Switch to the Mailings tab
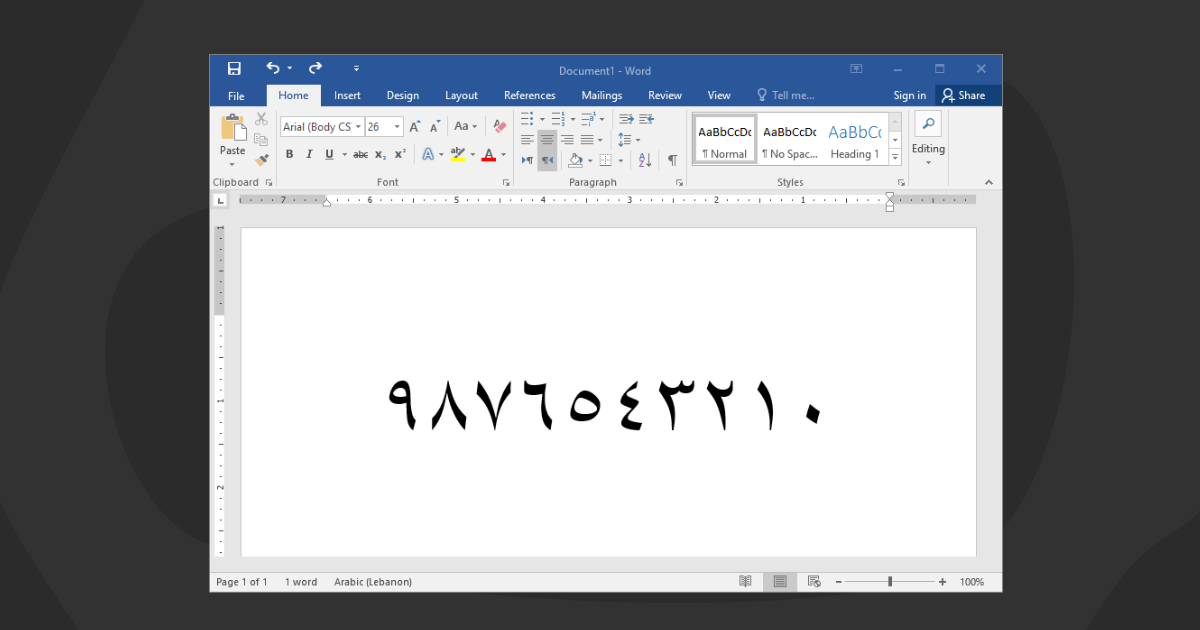 (602, 96)
